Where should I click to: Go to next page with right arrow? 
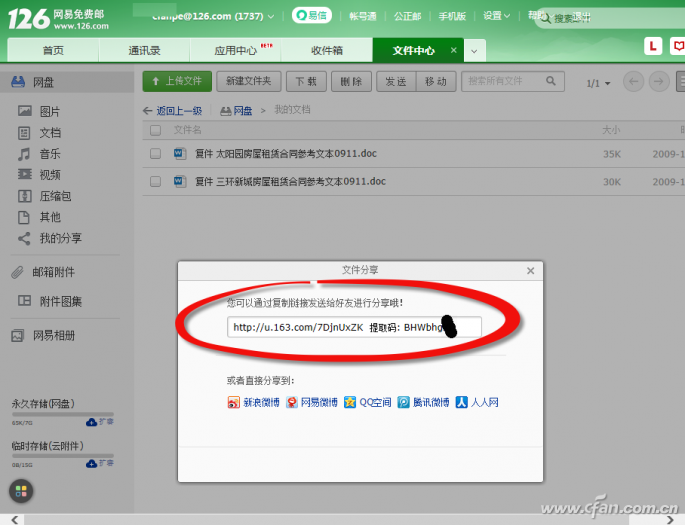click(659, 81)
